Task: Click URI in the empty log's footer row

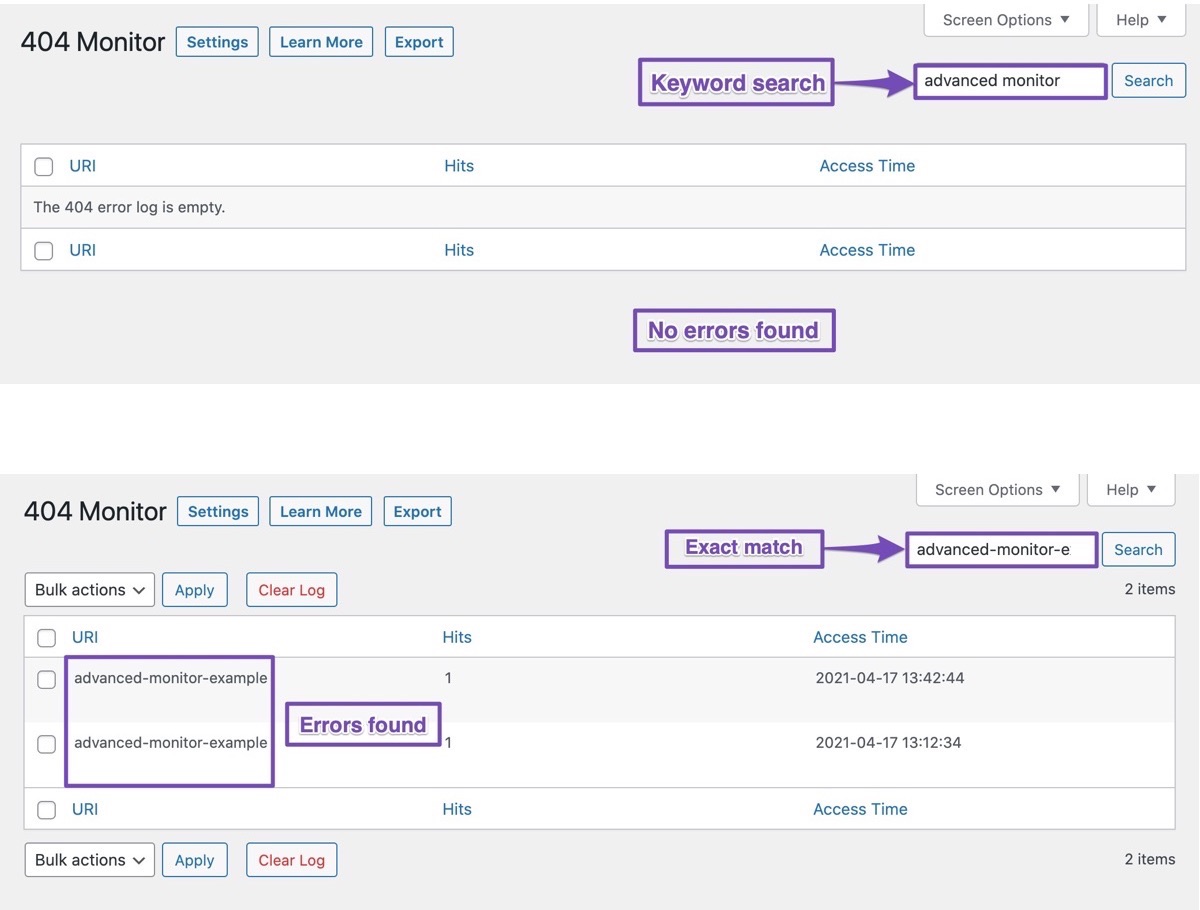Action: (x=83, y=250)
